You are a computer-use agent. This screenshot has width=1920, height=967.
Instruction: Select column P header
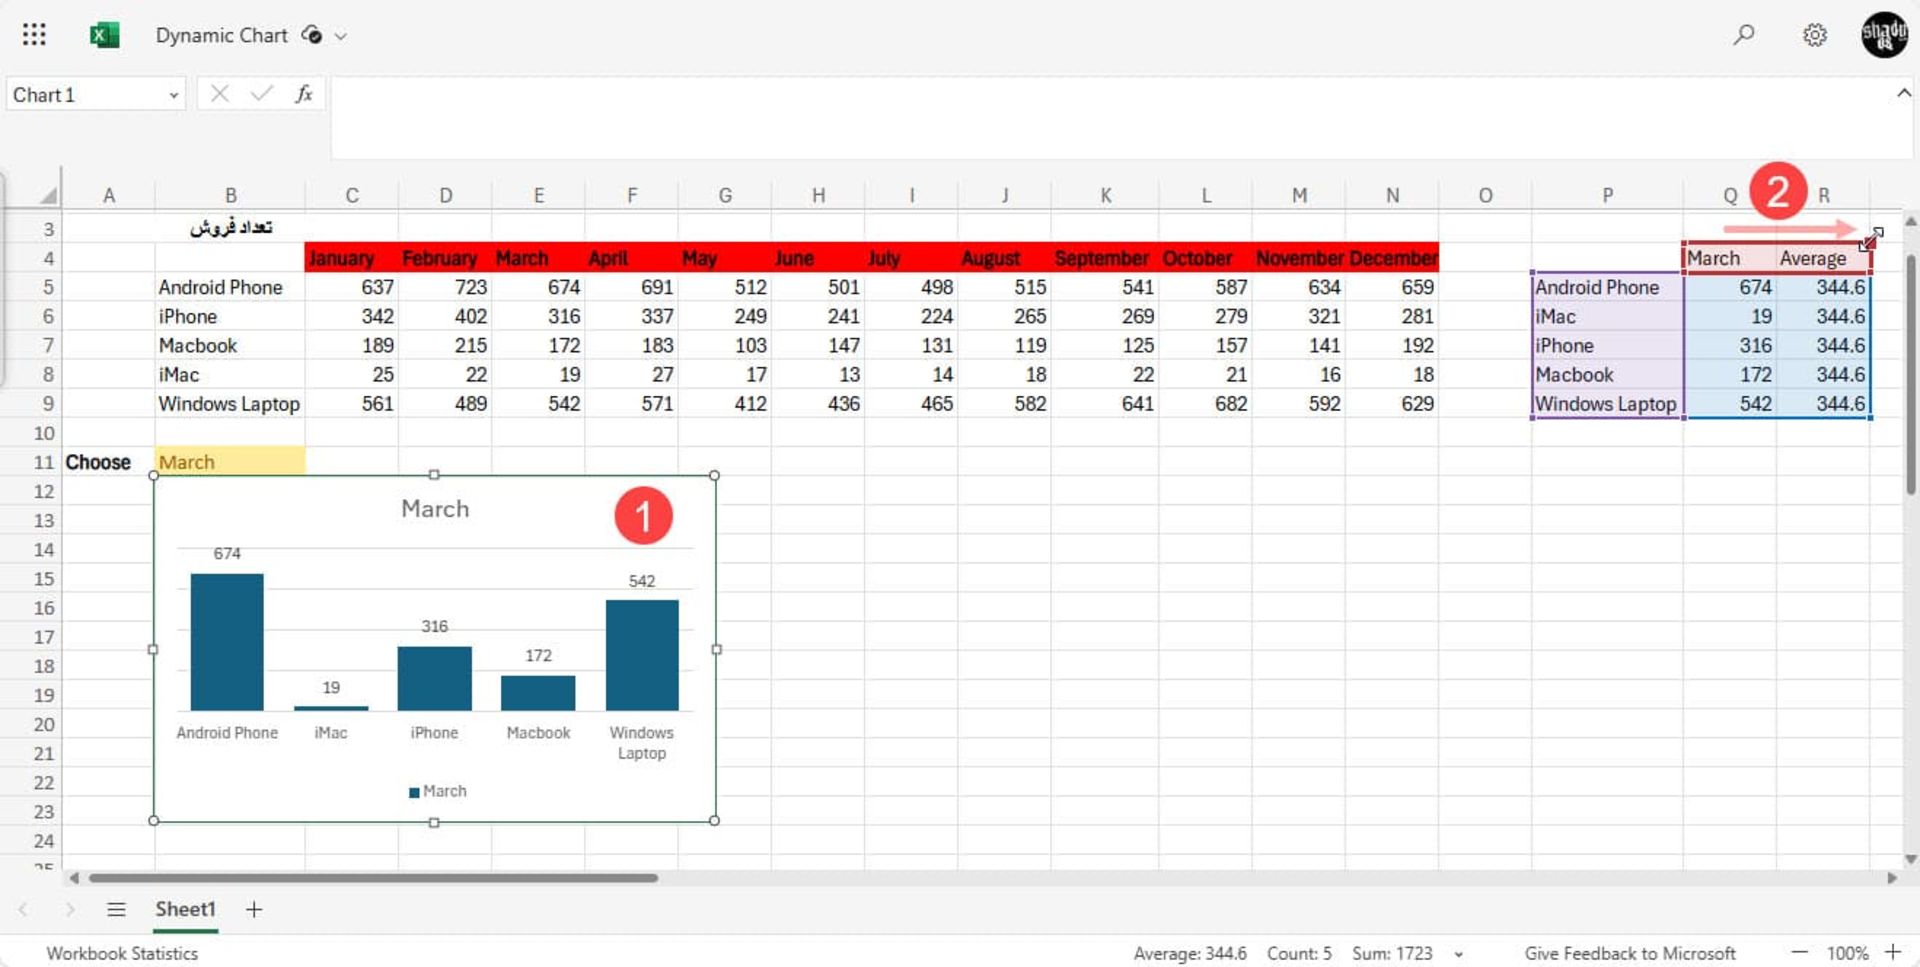(x=1607, y=195)
